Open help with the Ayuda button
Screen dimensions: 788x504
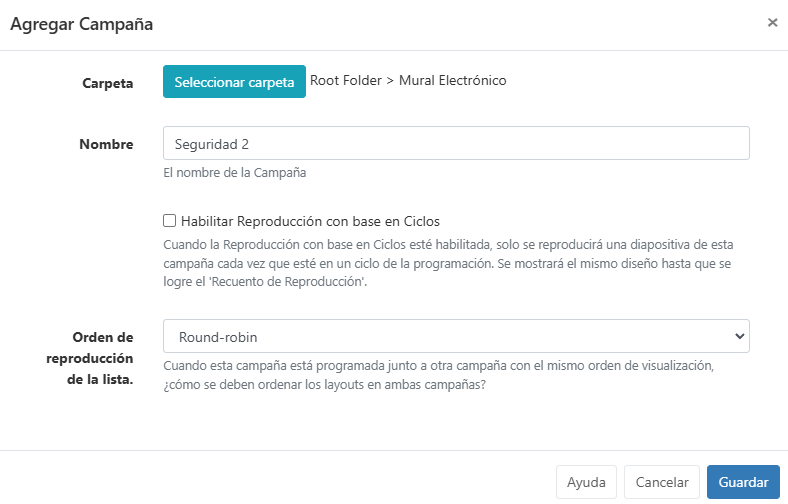pos(586,482)
